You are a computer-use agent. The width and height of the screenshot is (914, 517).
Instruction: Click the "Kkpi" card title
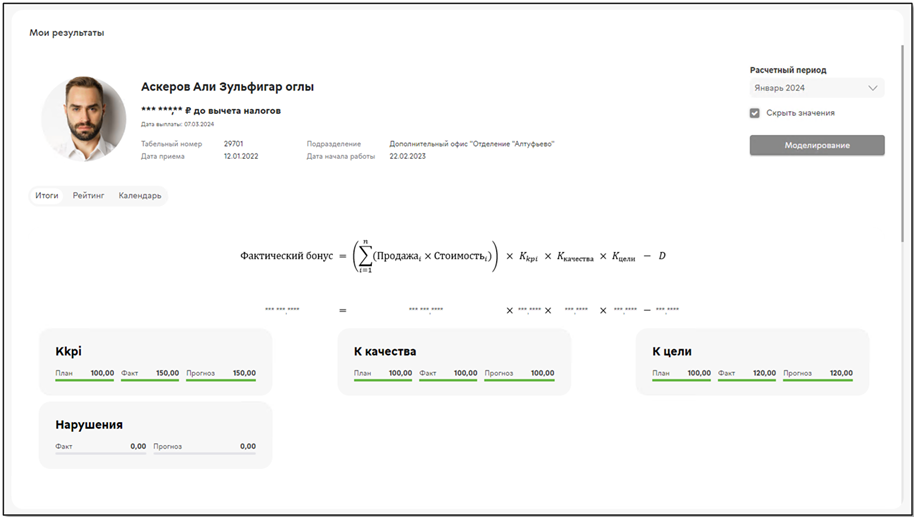pyautogui.click(x=69, y=352)
